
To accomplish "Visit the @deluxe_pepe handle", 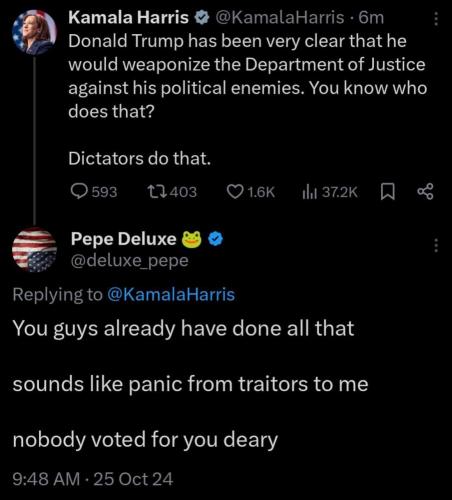I will pyautogui.click(x=130, y=261).
